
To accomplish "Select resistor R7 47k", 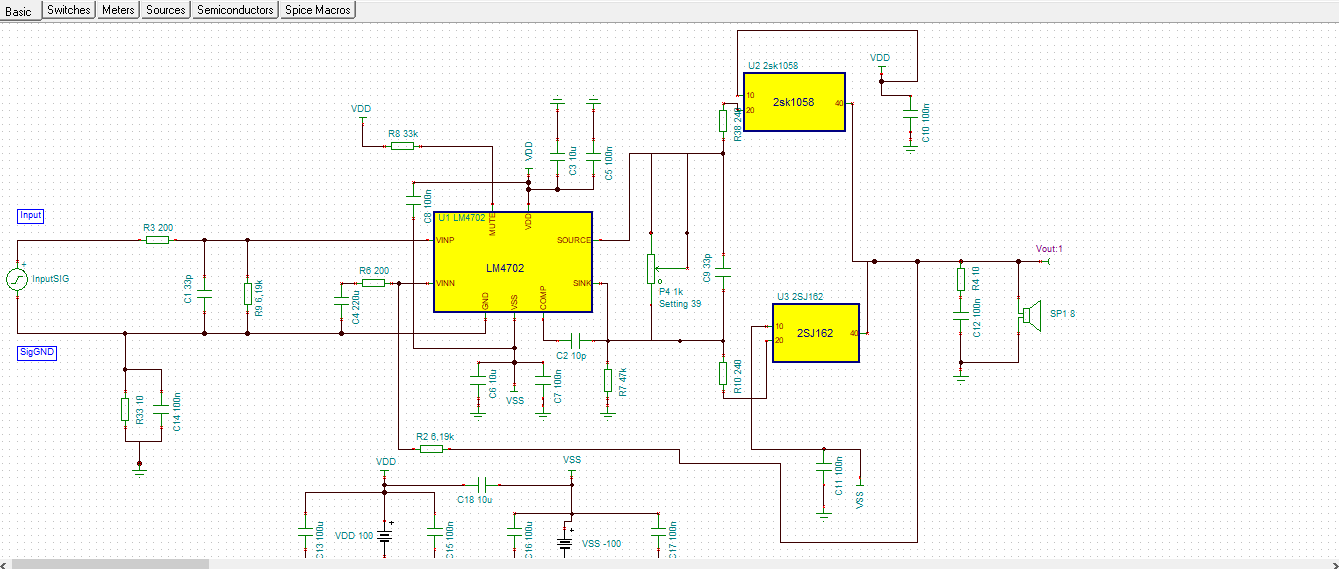I will coord(607,380).
